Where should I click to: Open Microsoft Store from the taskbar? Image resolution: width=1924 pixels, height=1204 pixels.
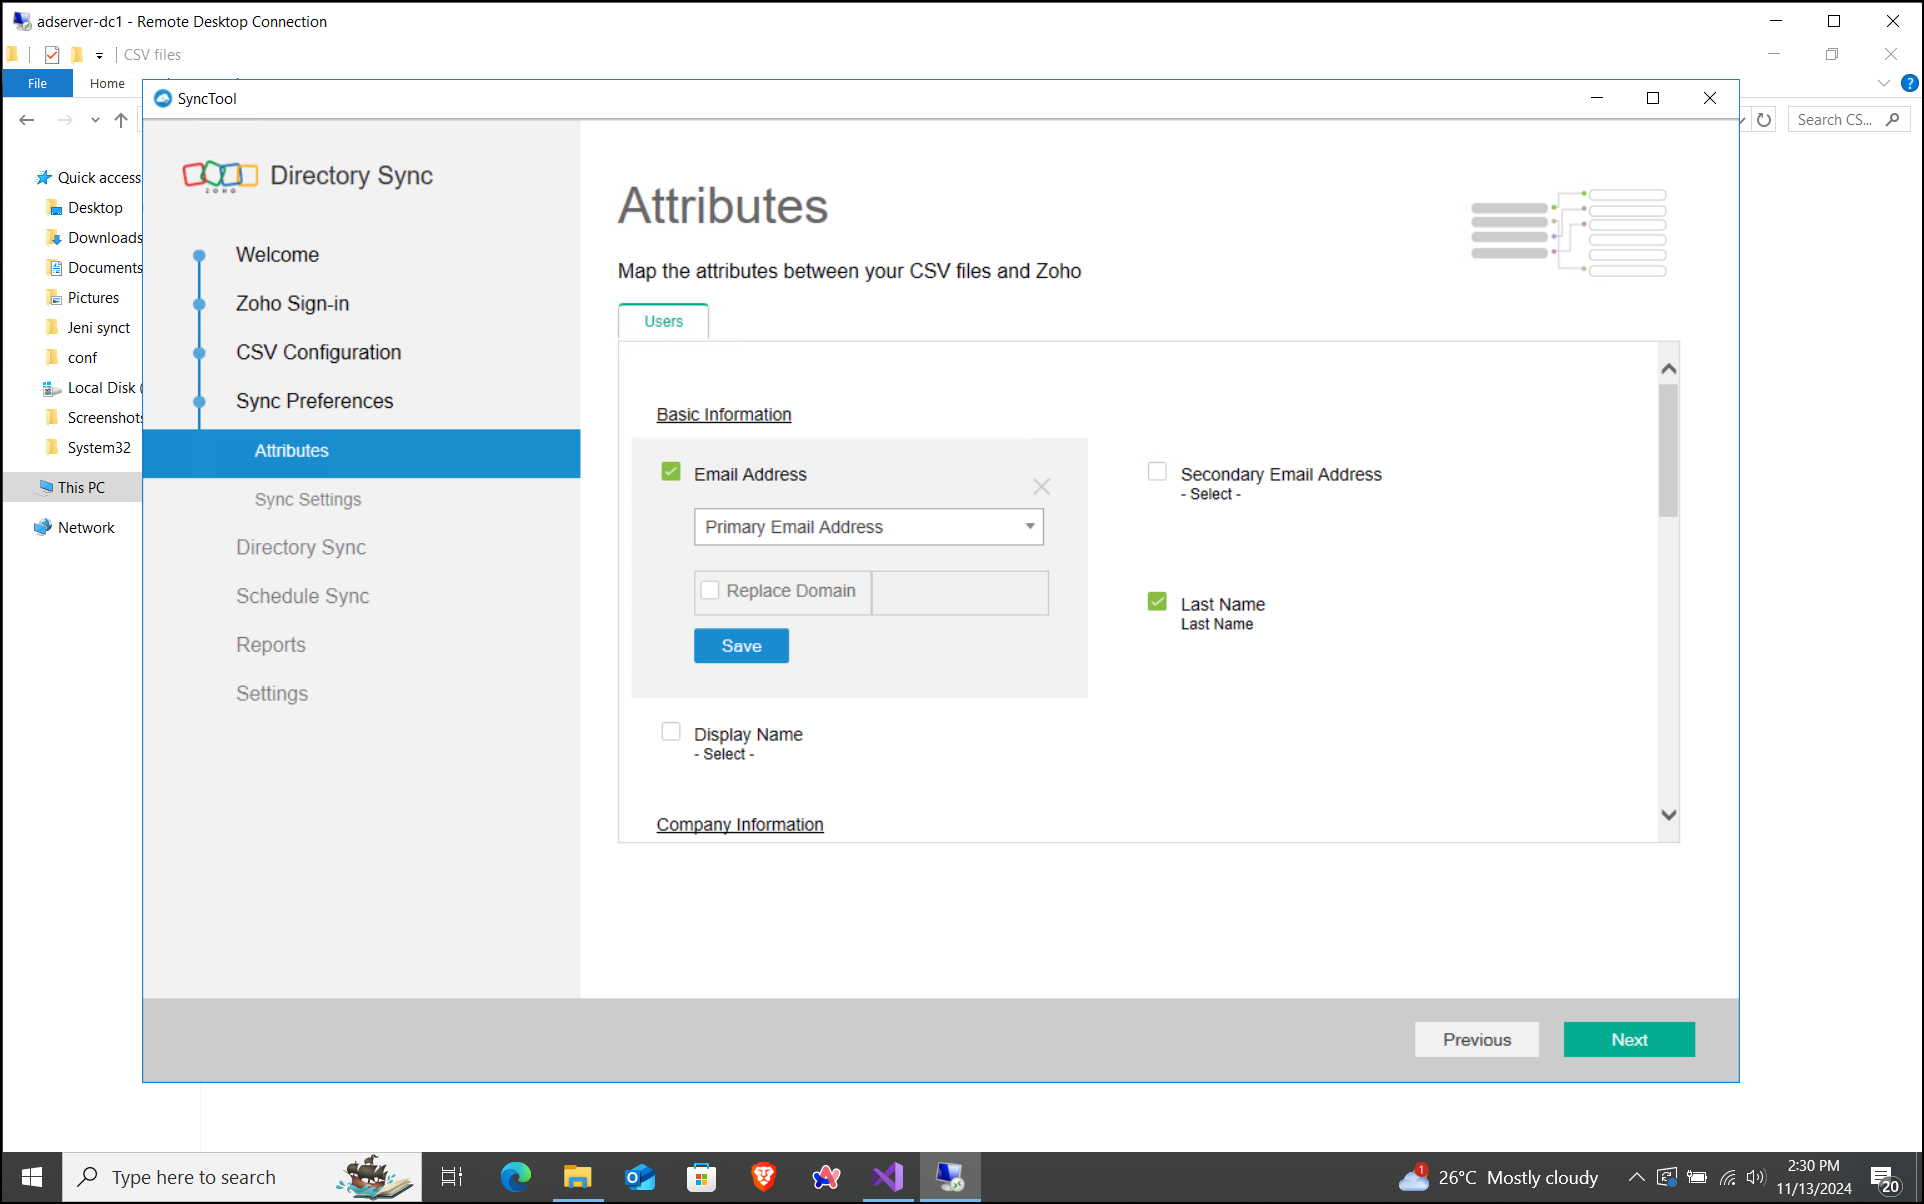click(x=701, y=1177)
